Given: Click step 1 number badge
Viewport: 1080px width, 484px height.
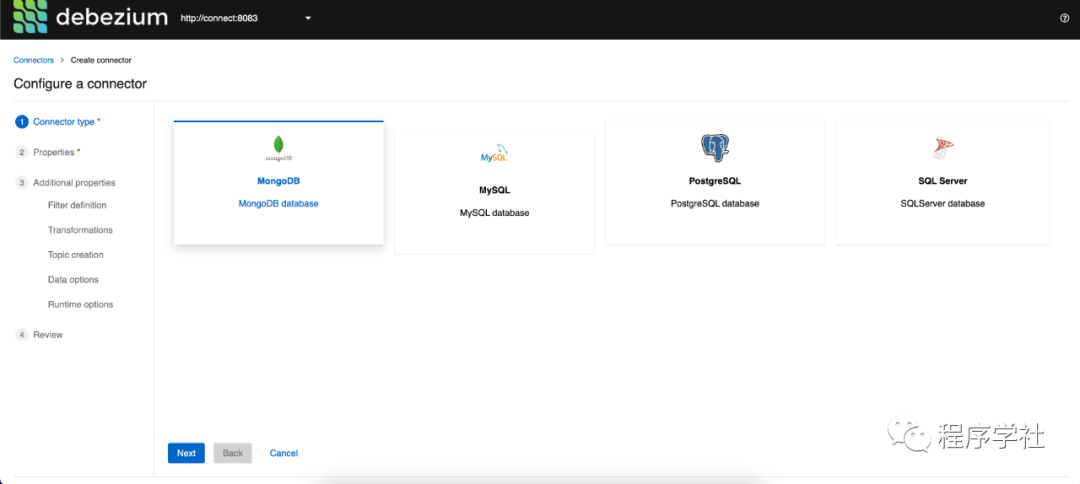Looking at the screenshot, I should coord(22,122).
